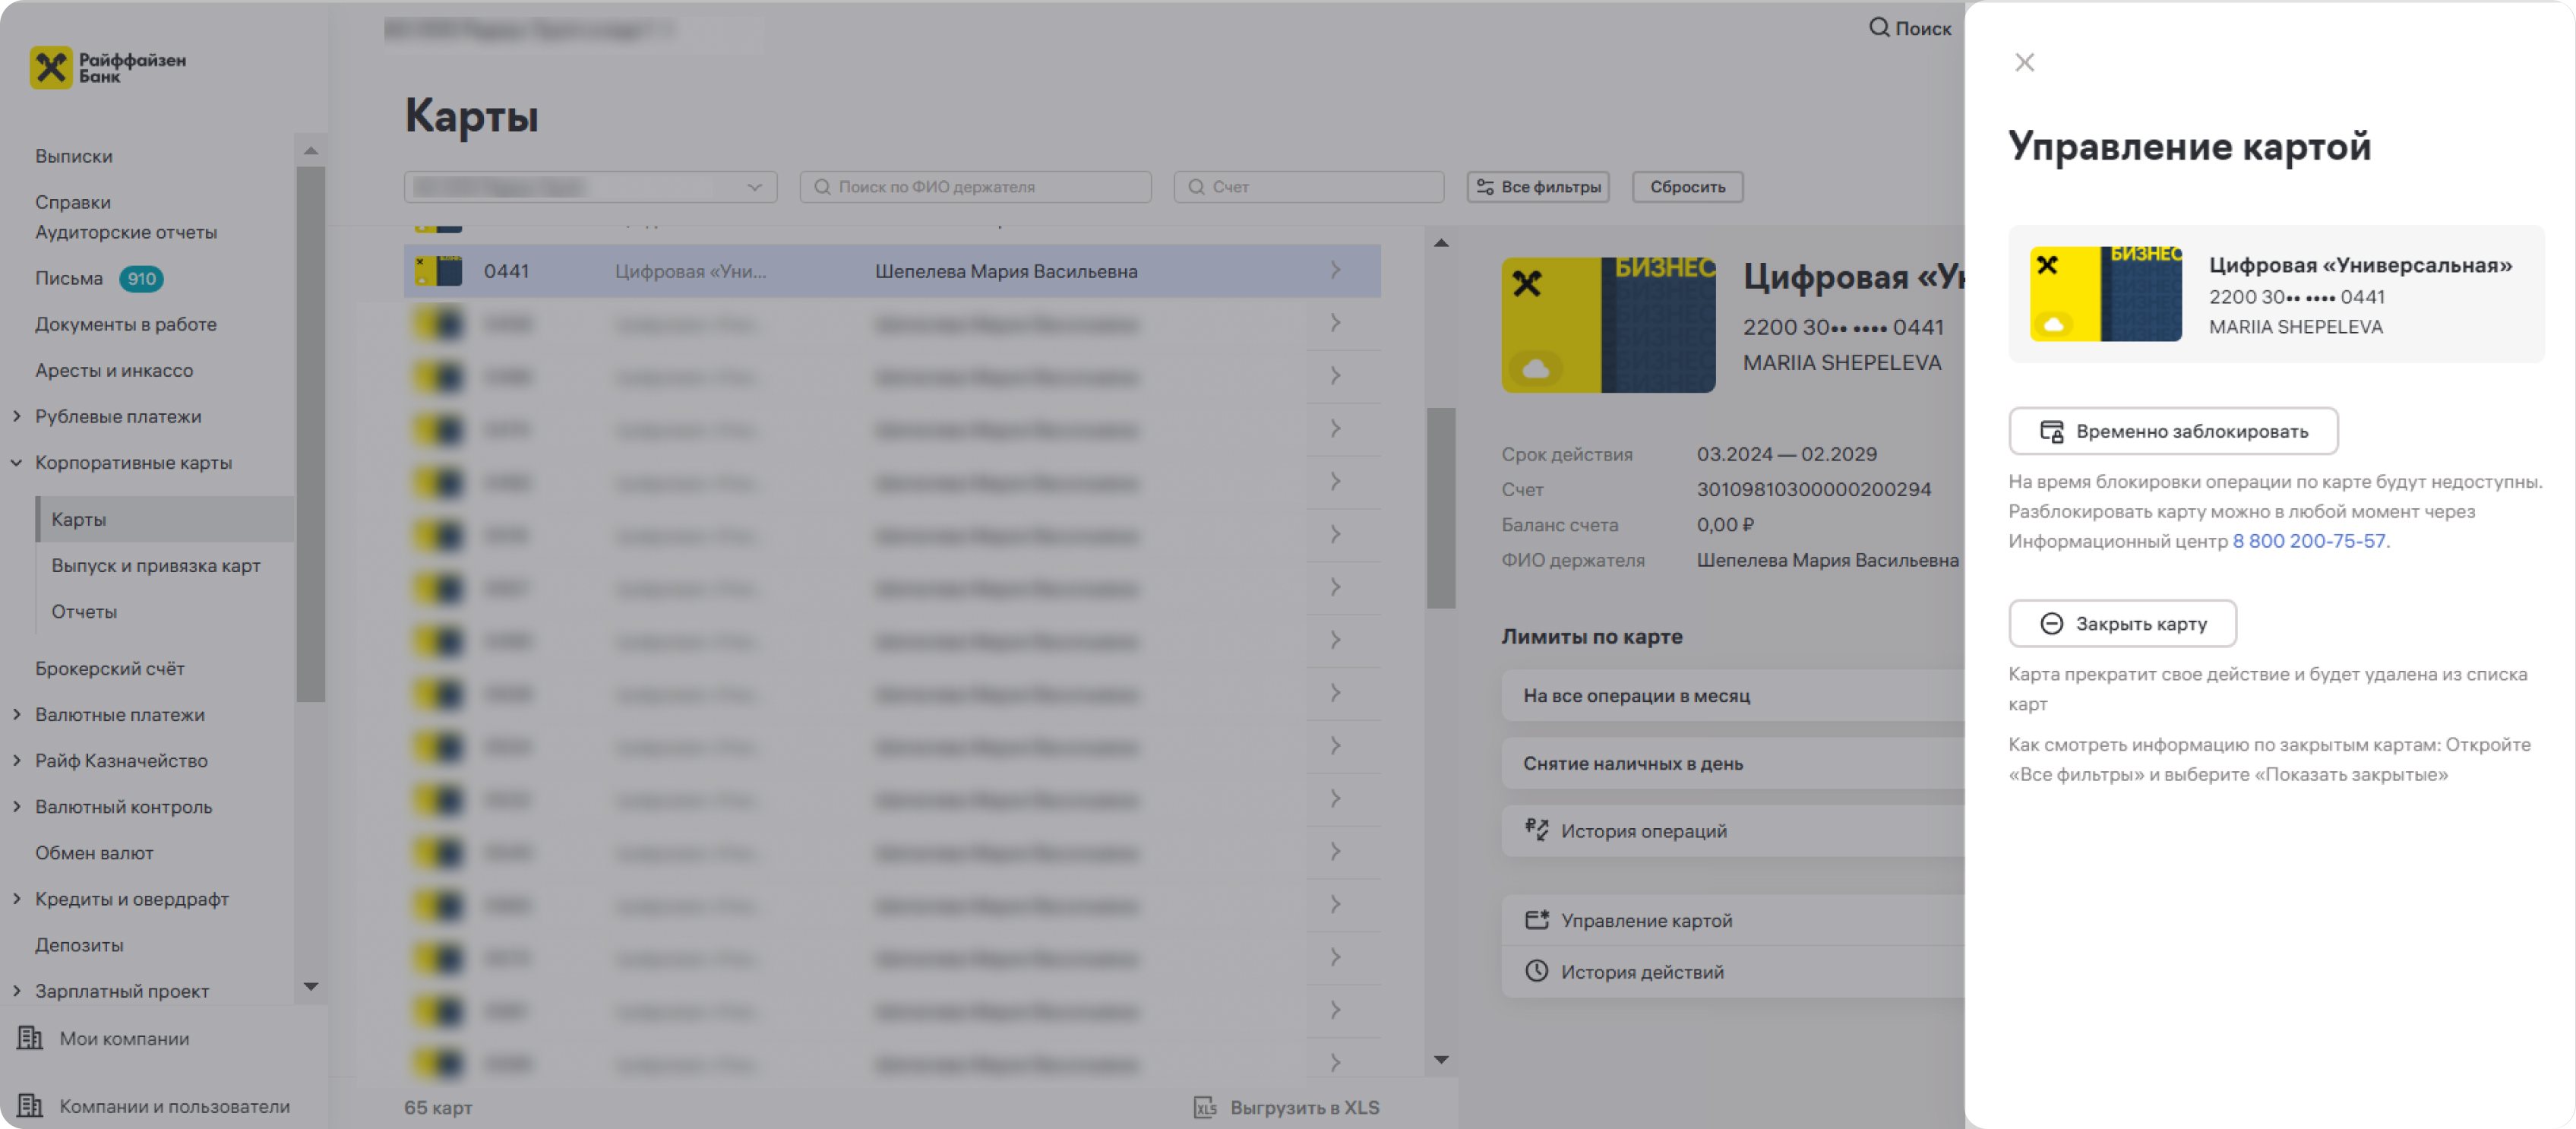
Task: Click the card thumbnail in row 0441
Action: tap(438, 271)
